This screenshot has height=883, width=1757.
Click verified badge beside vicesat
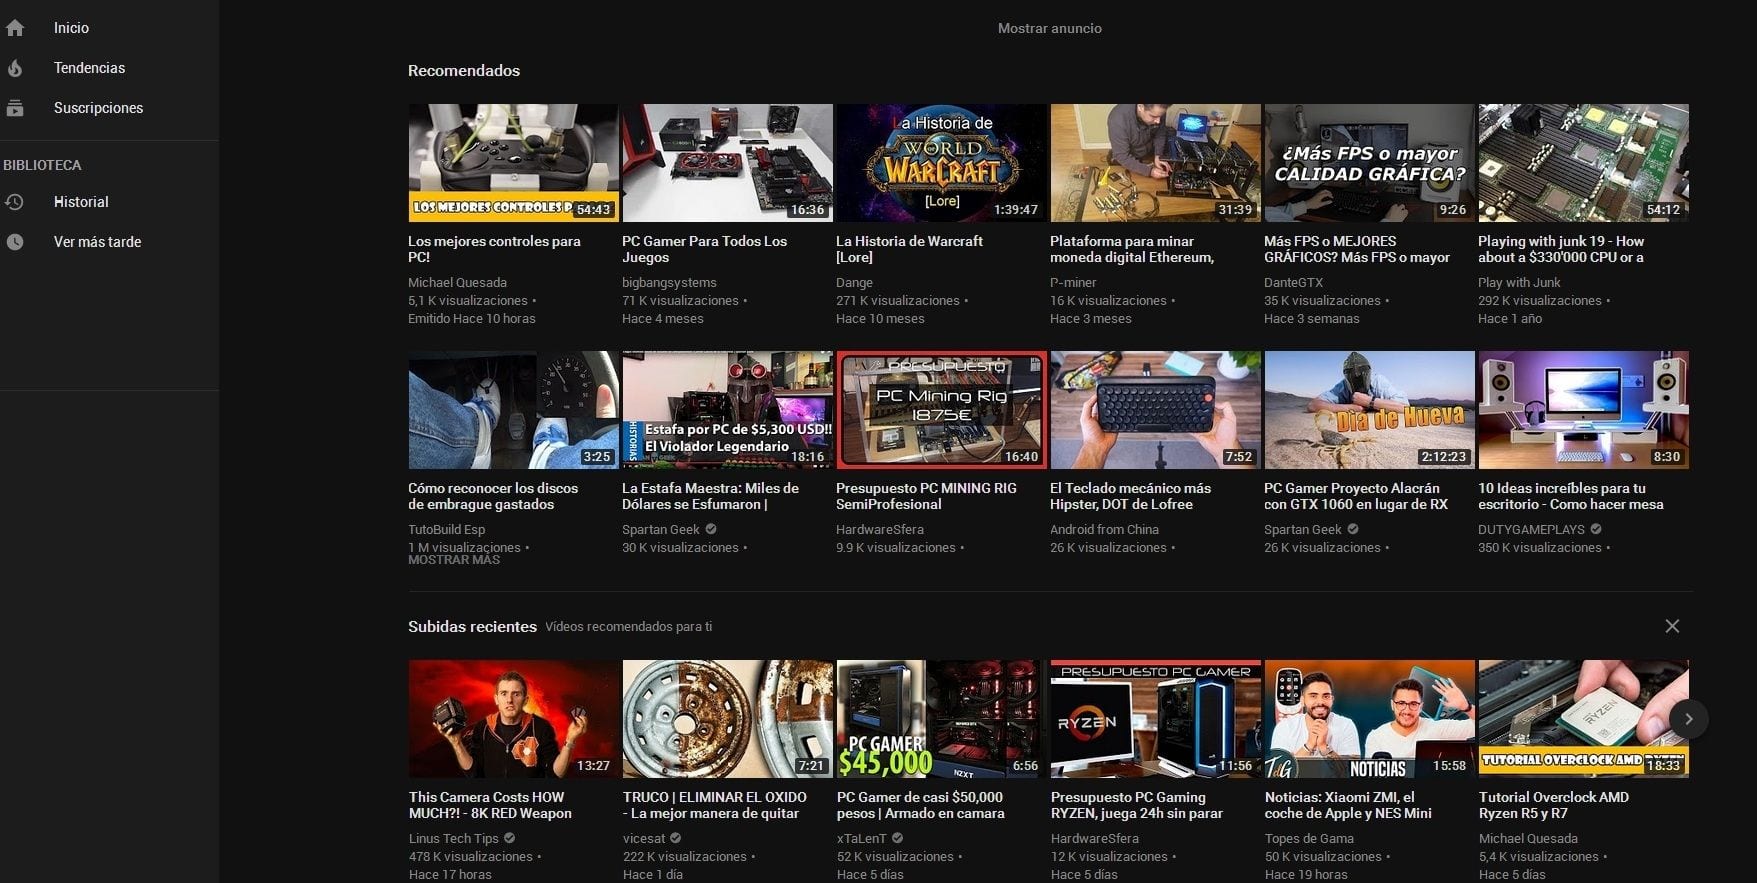click(x=676, y=838)
